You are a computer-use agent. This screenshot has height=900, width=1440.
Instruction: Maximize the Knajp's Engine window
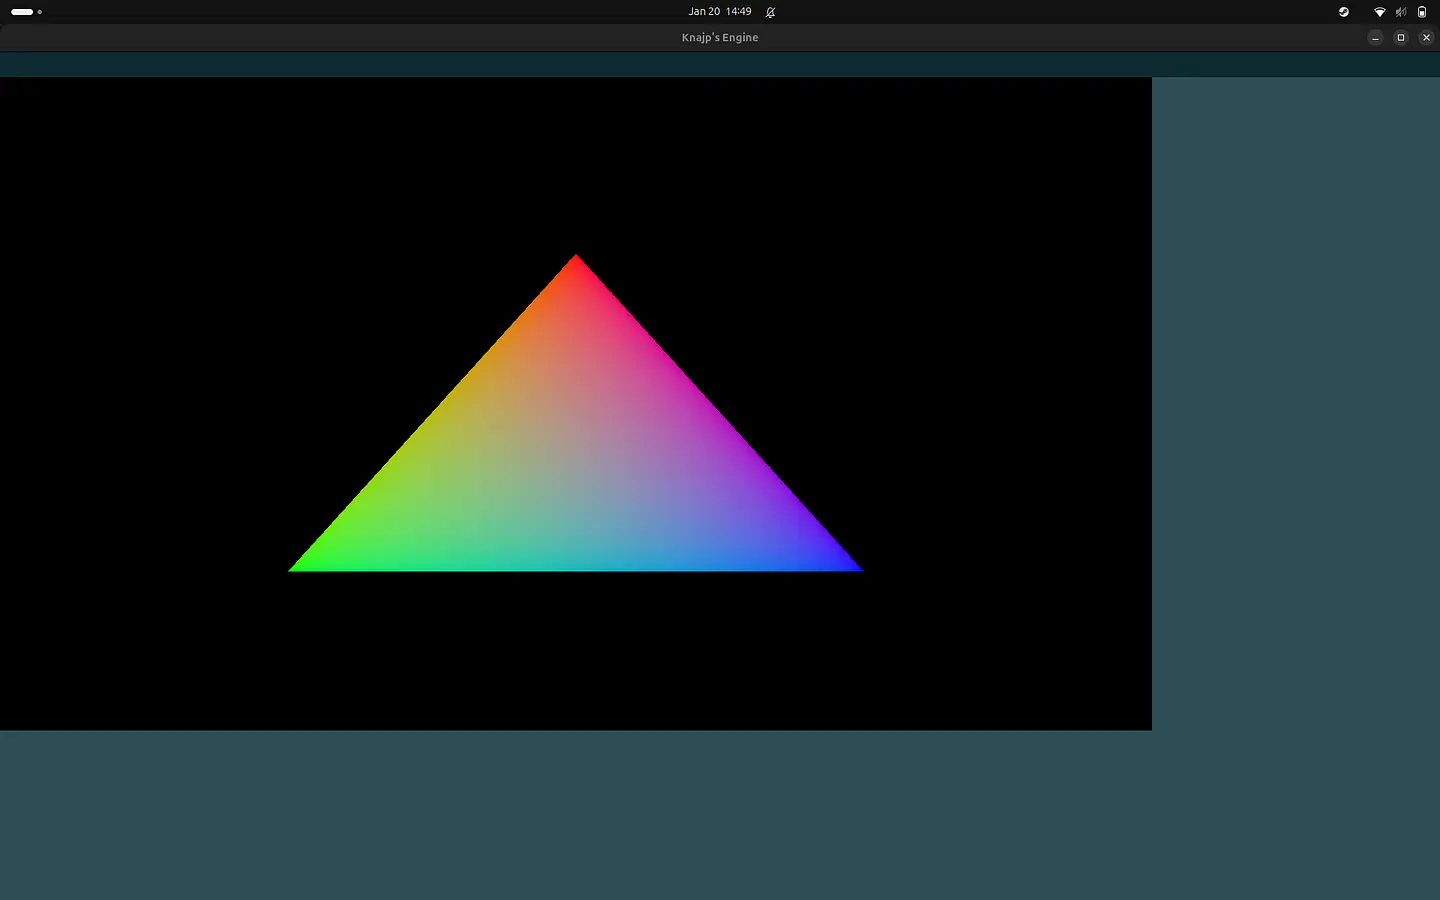point(1400,37)
